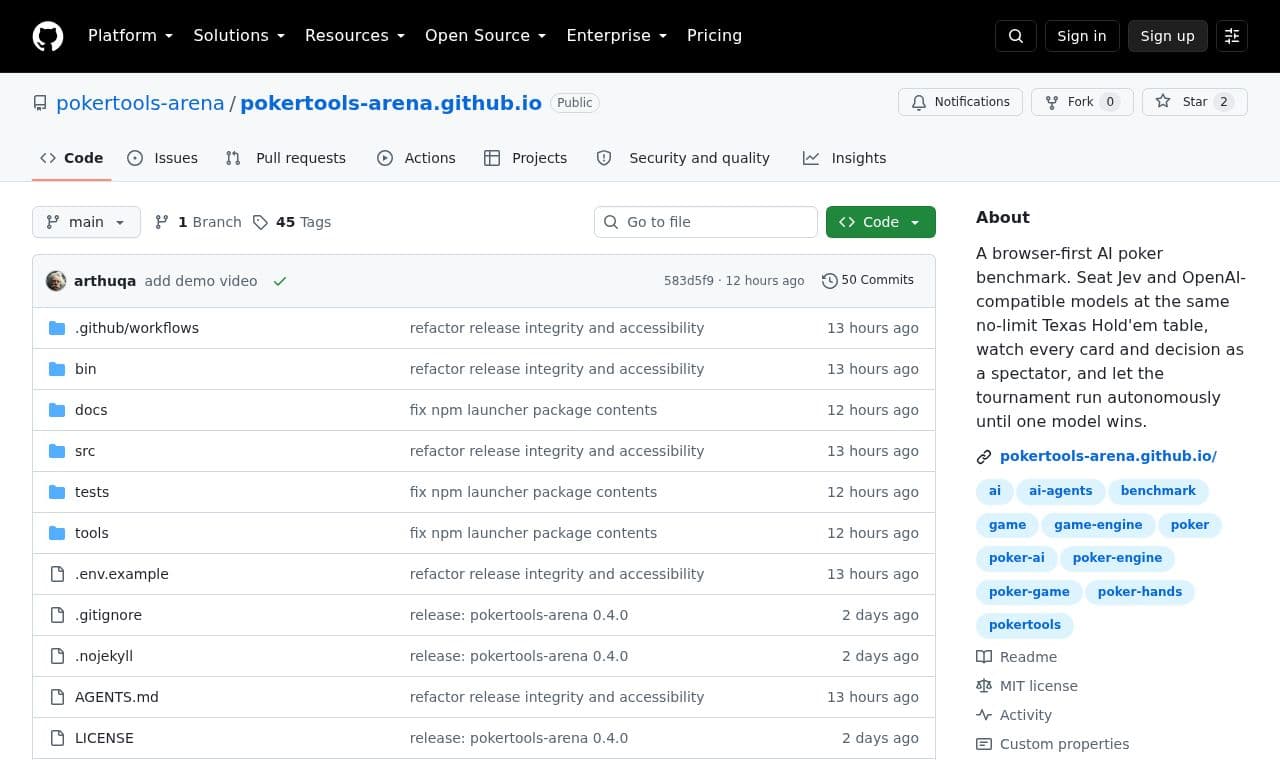Screen dimensions: 1280x760
Task: Click the Sign up button
Action: coord(1168,36)
